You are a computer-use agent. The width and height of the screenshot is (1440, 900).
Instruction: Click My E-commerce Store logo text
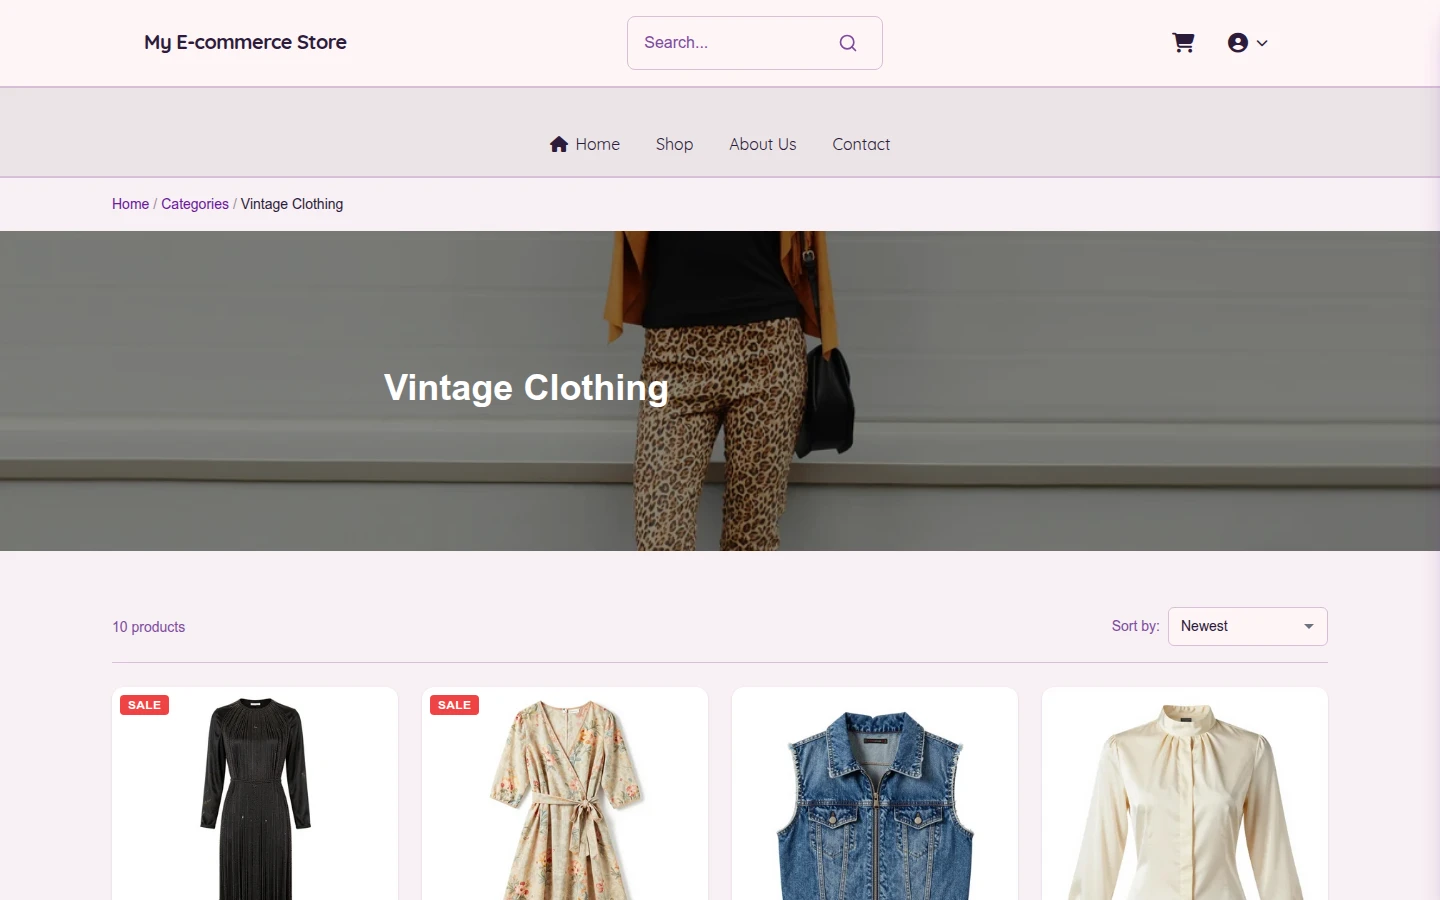(x=245, y=42)
